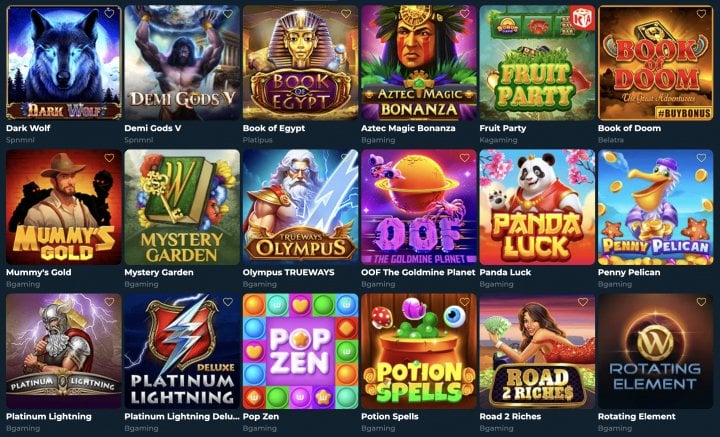Click the heart on Book of Doom
The image size is (720, 437).
(701, 14)
